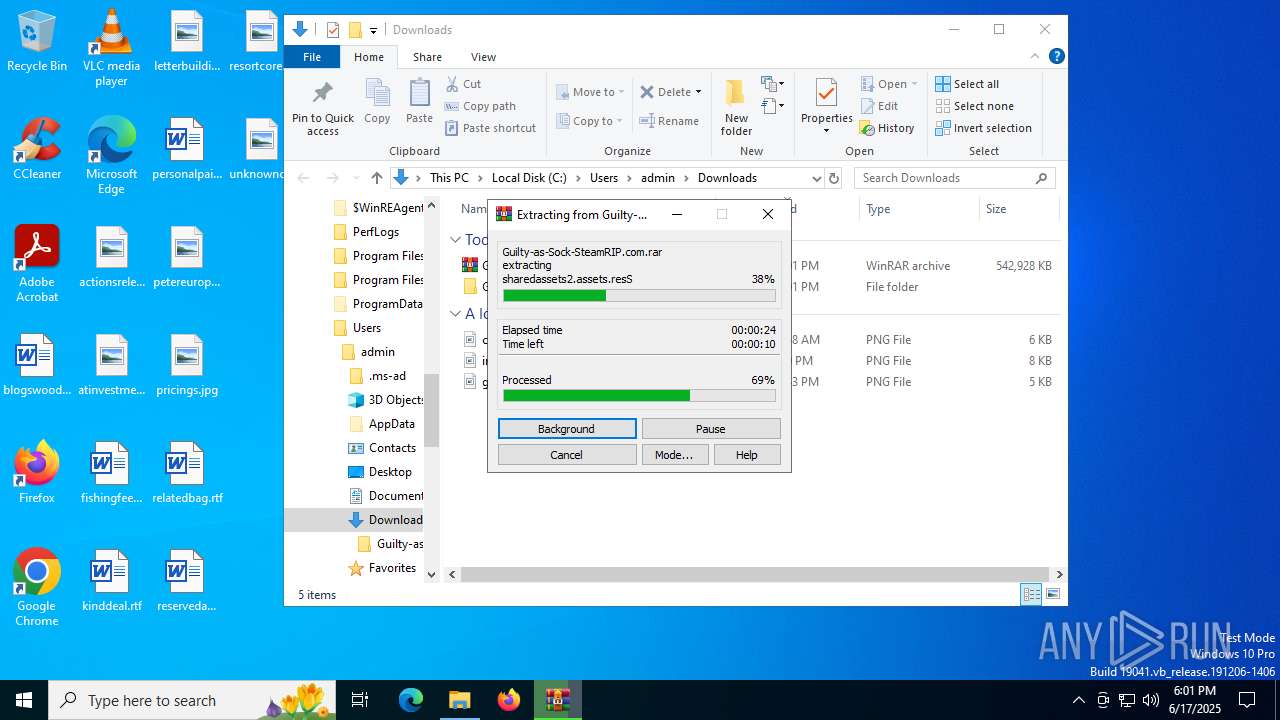Open File Explorer from taskbar

459,700
